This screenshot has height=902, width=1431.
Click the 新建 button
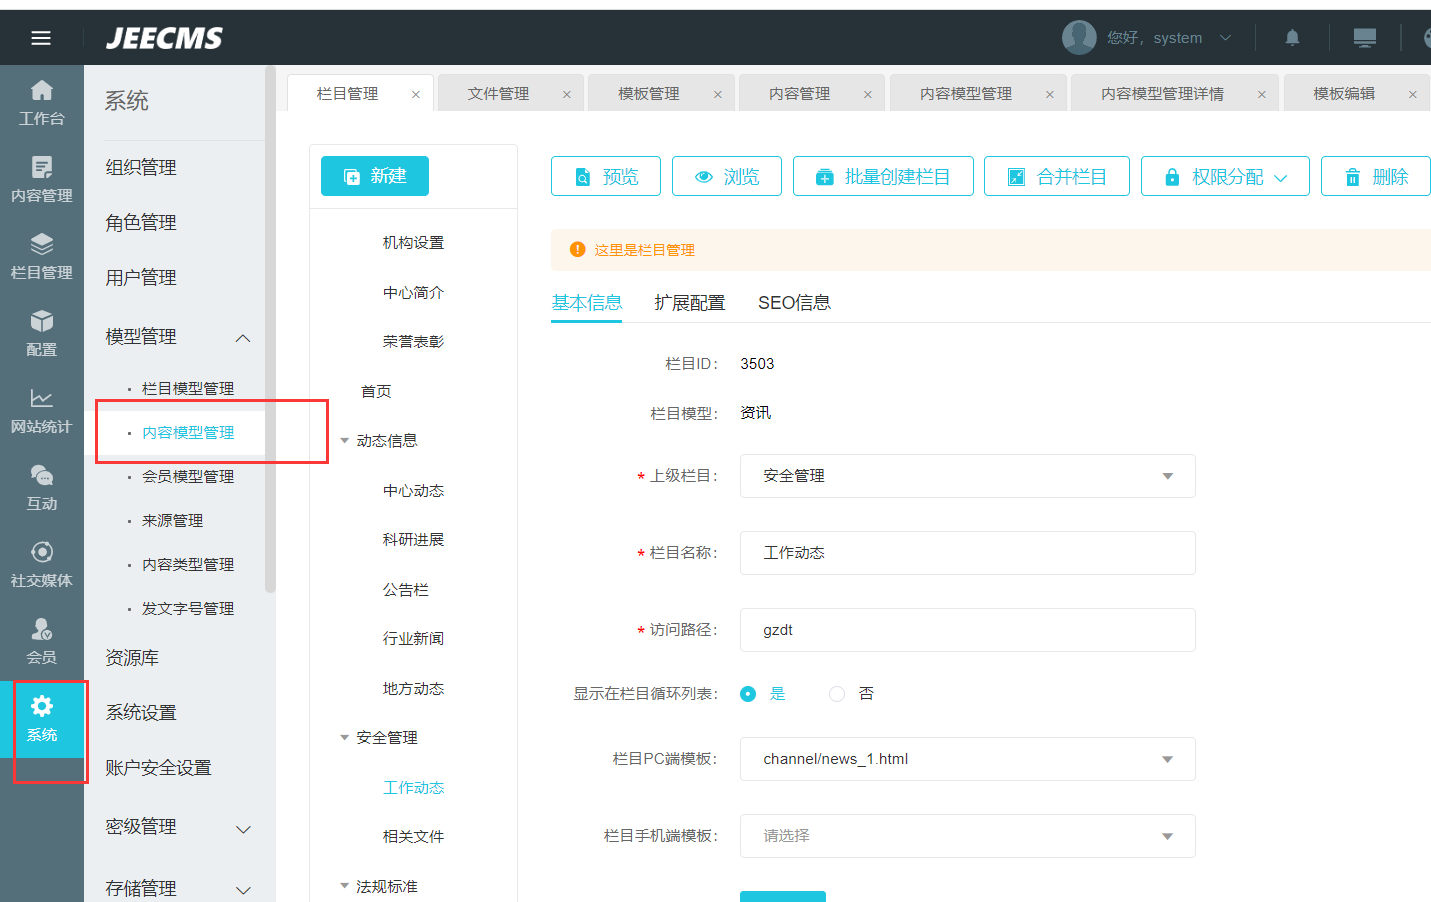[375, 176]
